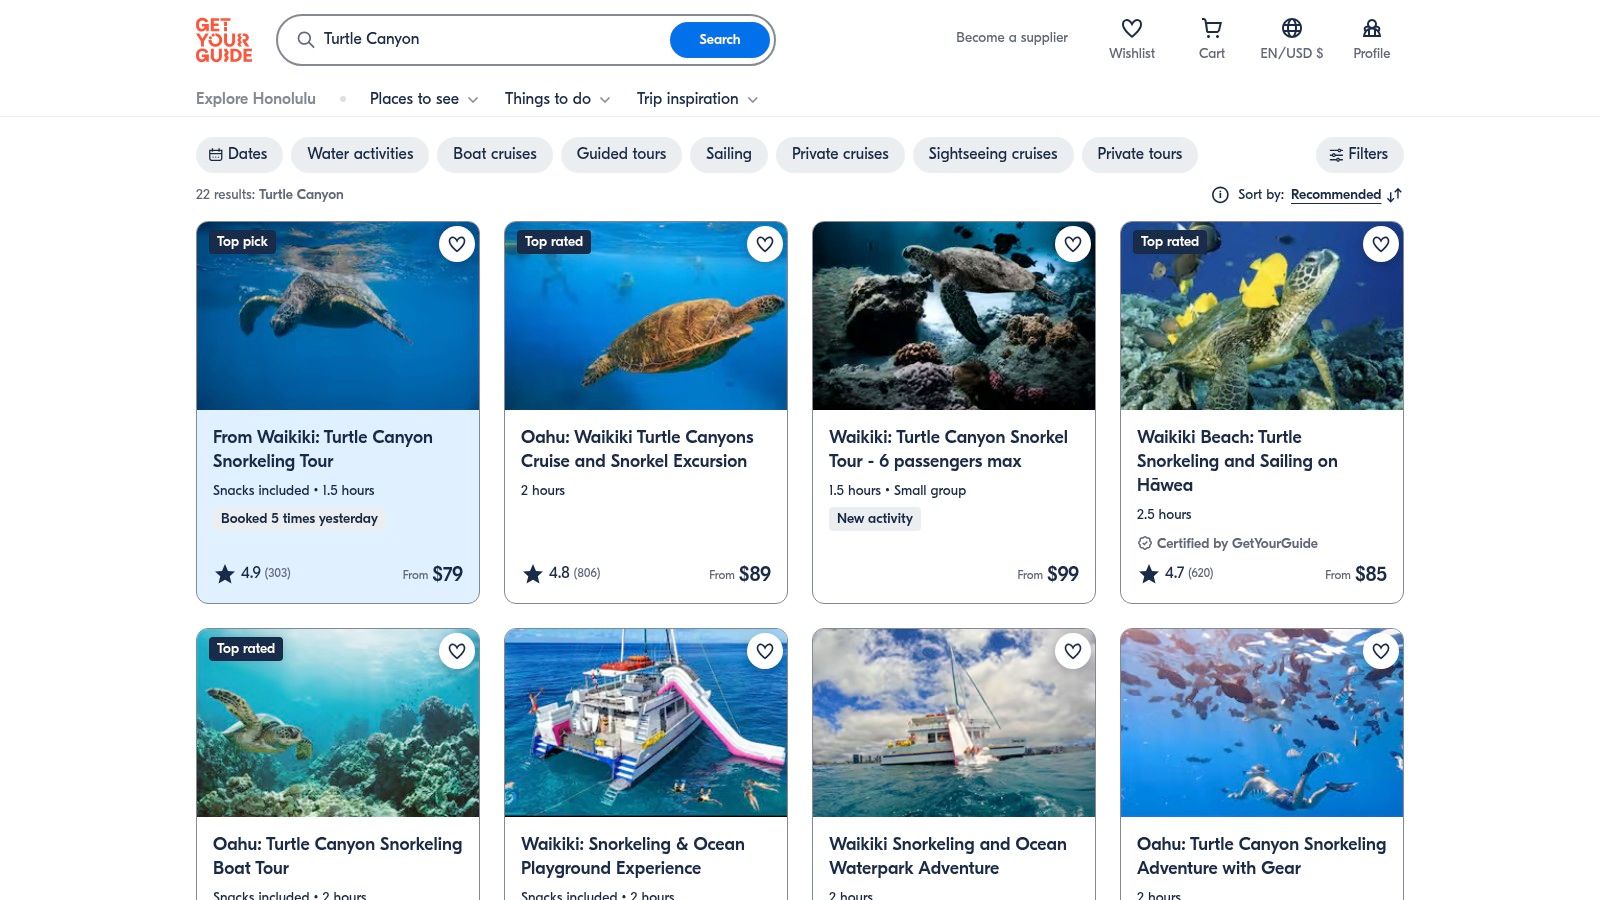Open Oahu: Waikiki Turtle Canyons Cruise title

637,449
